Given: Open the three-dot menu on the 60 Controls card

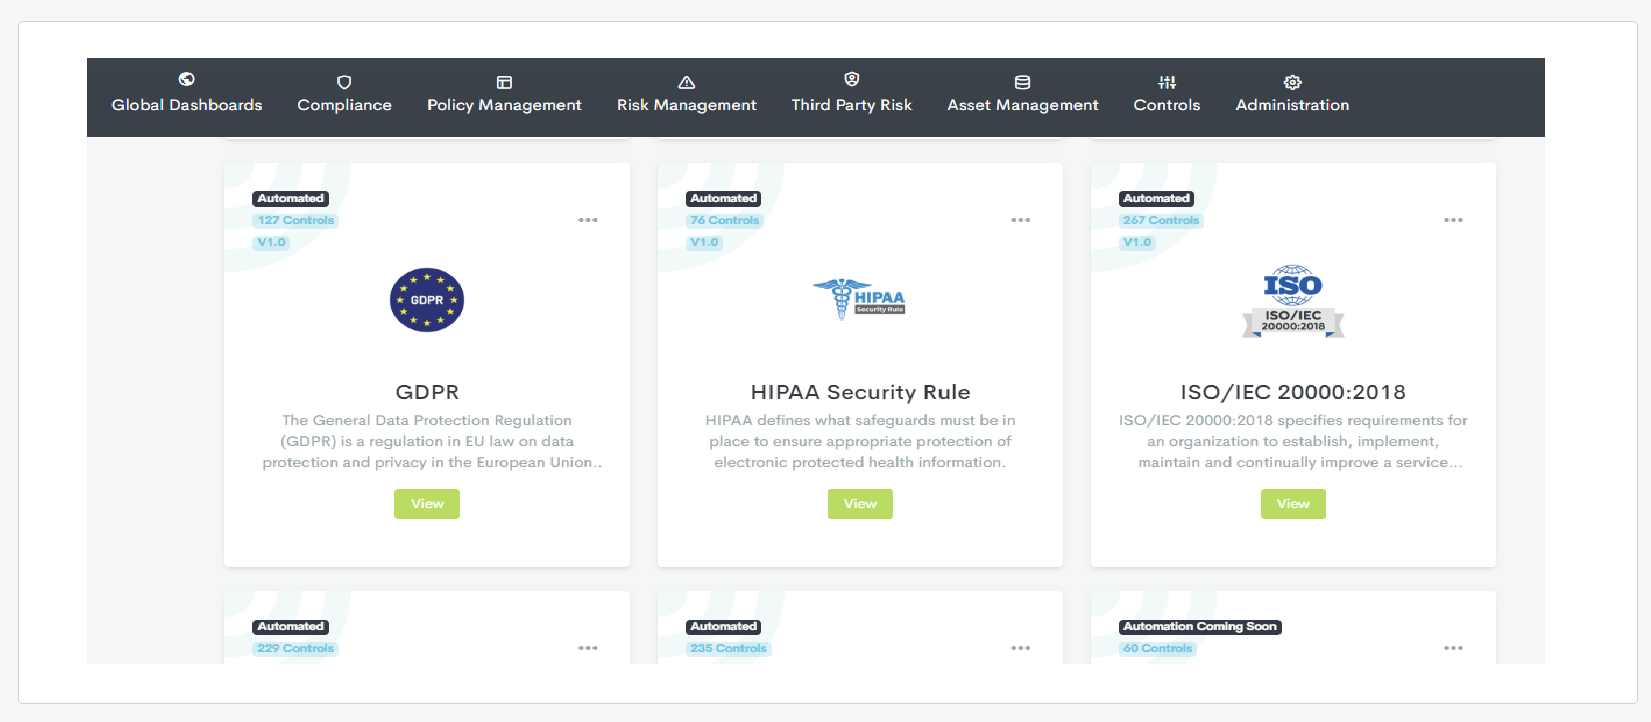Looking at the screenshot, I should (1453, 648).
